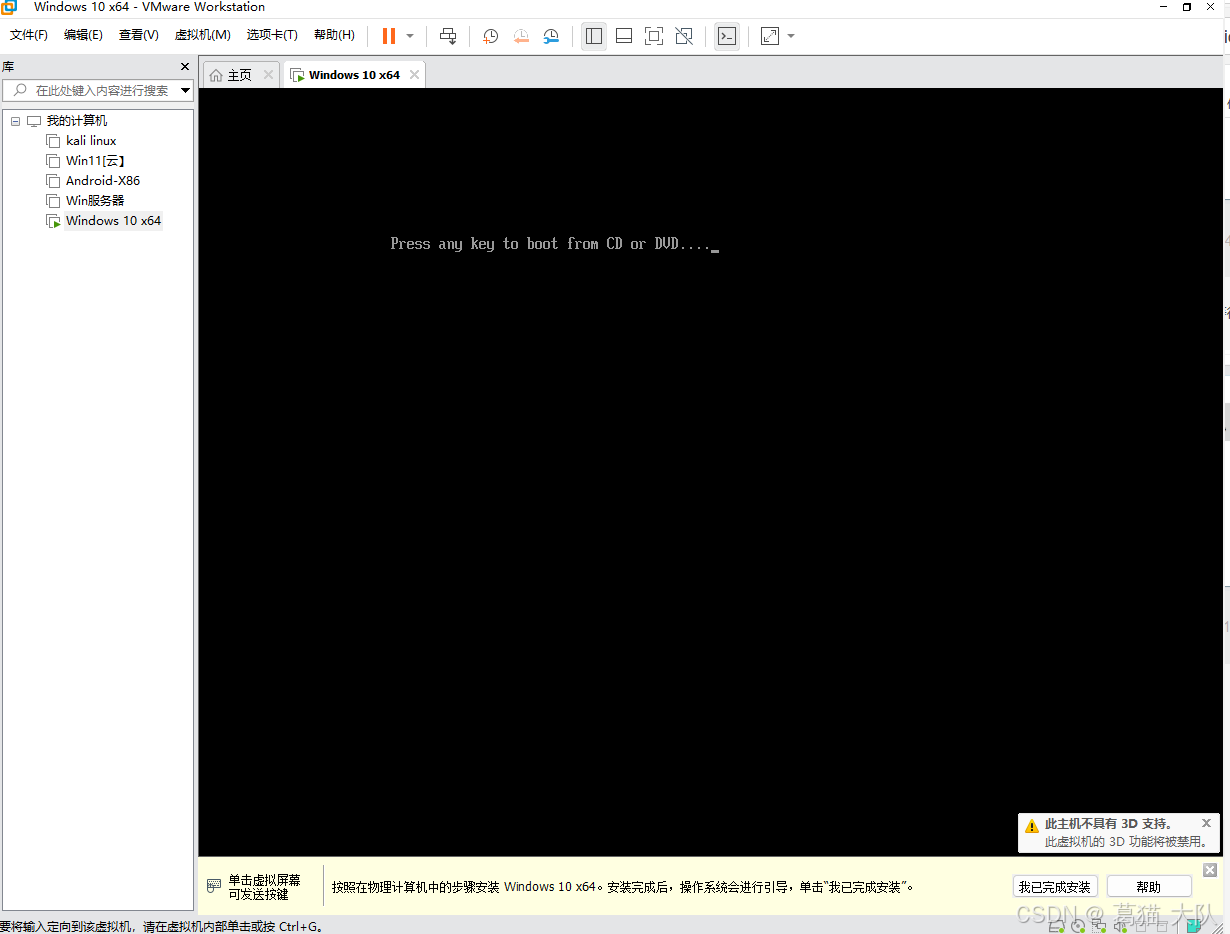The image size is (1230, 934).
Task: Click the VMware logo in title bar
Action: pyautogui.click(x=9, y=6)
